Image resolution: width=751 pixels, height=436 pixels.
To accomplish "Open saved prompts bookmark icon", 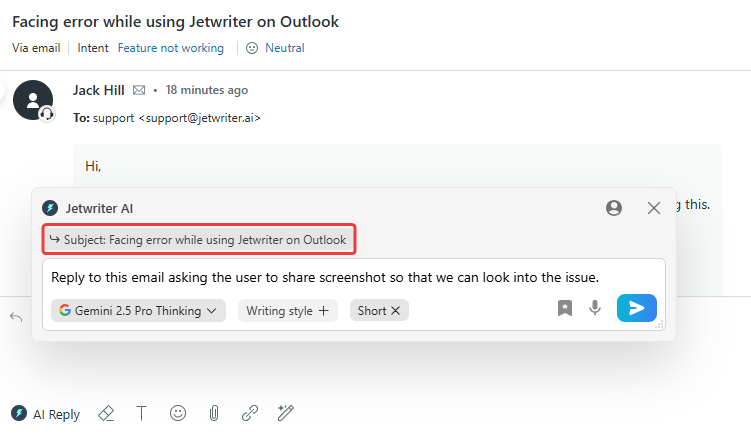I will coord(565,309).
